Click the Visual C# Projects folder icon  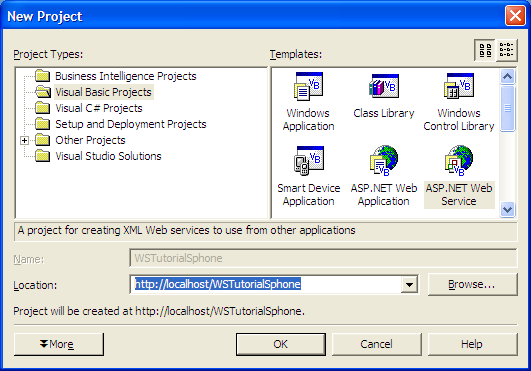point(43,108)
